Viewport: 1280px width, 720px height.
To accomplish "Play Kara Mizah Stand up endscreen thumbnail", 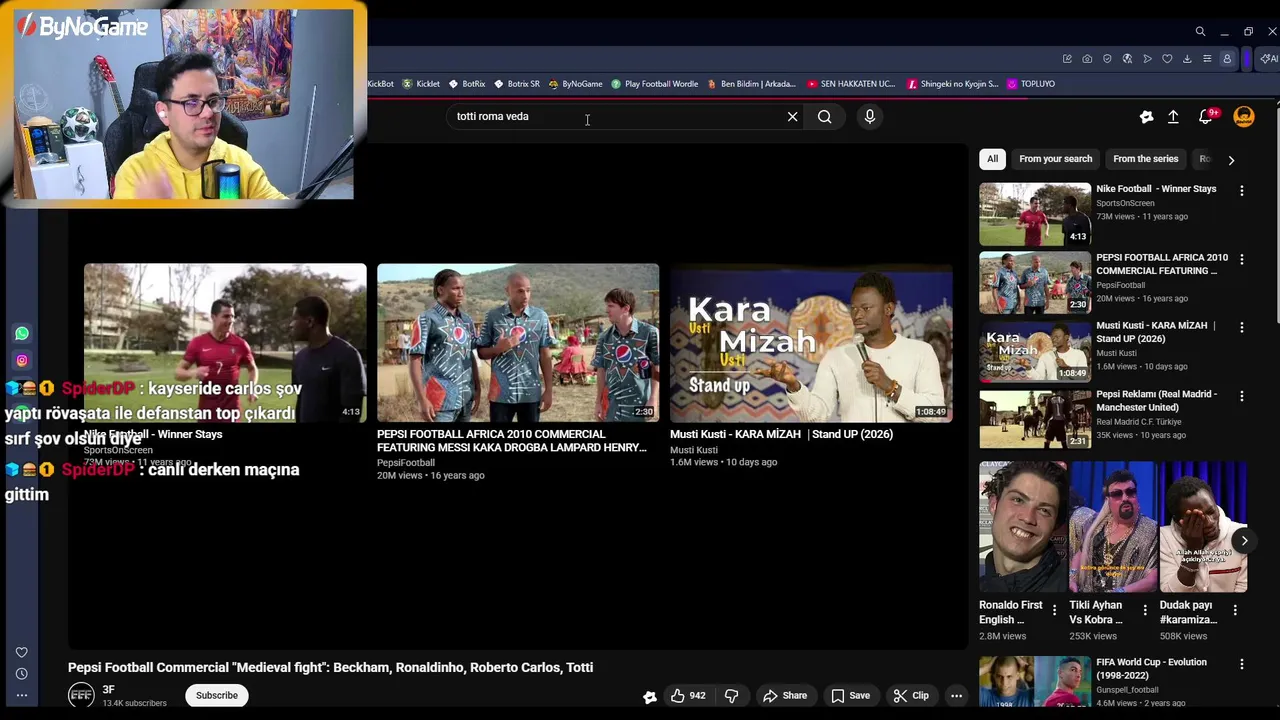I will point(811,343).
